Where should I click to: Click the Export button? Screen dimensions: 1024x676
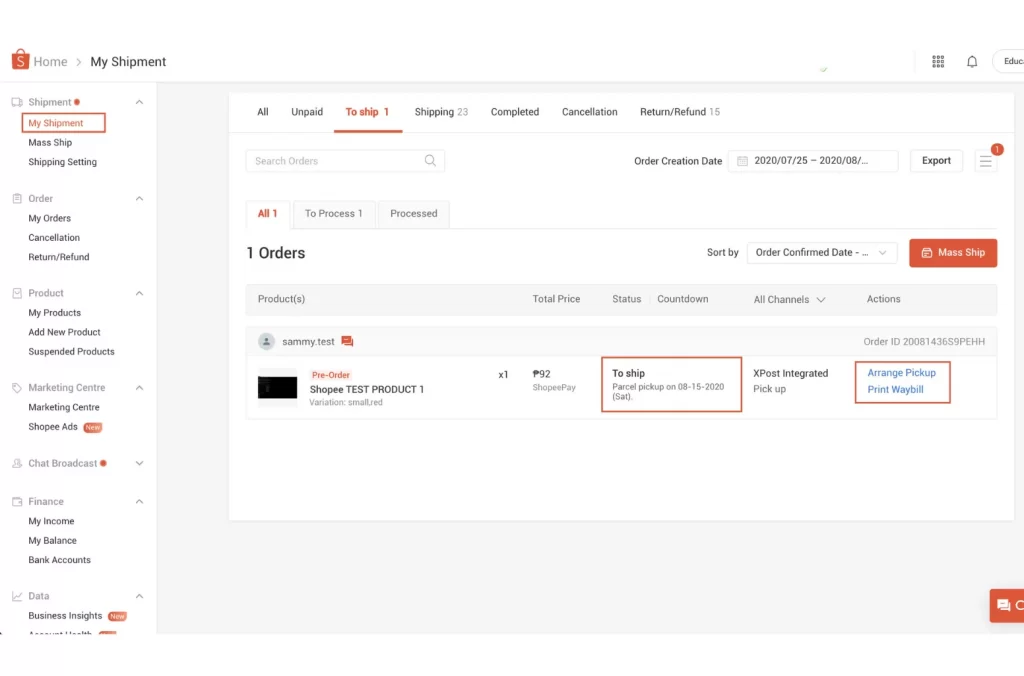pyautogui.click(x=936, y=161)
